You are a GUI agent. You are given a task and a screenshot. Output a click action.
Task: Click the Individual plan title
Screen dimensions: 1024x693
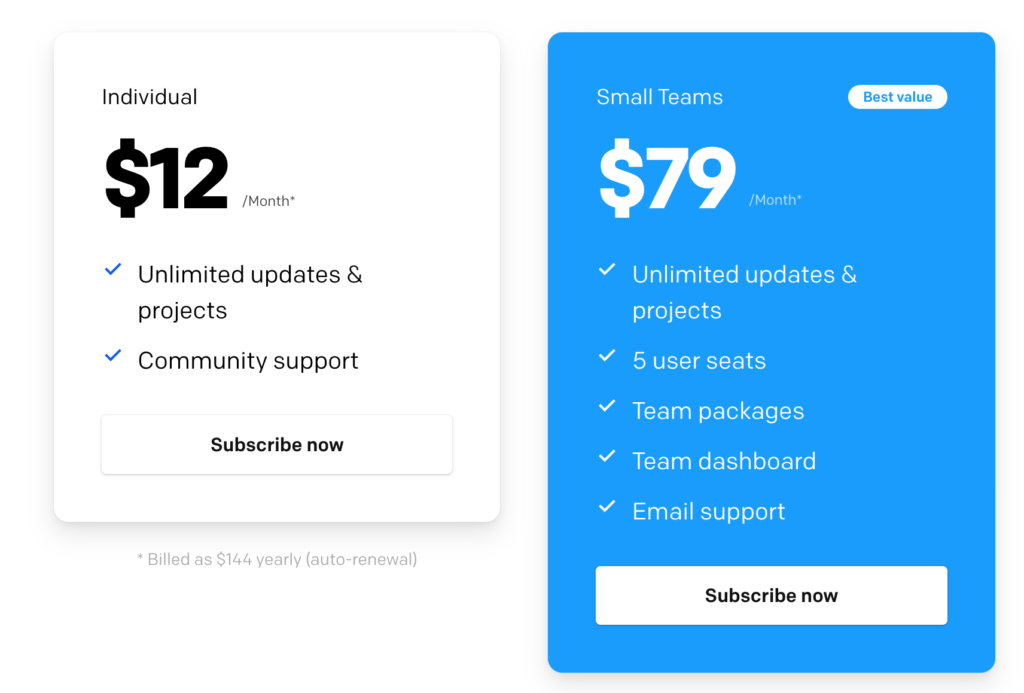(x=149, y=97)
